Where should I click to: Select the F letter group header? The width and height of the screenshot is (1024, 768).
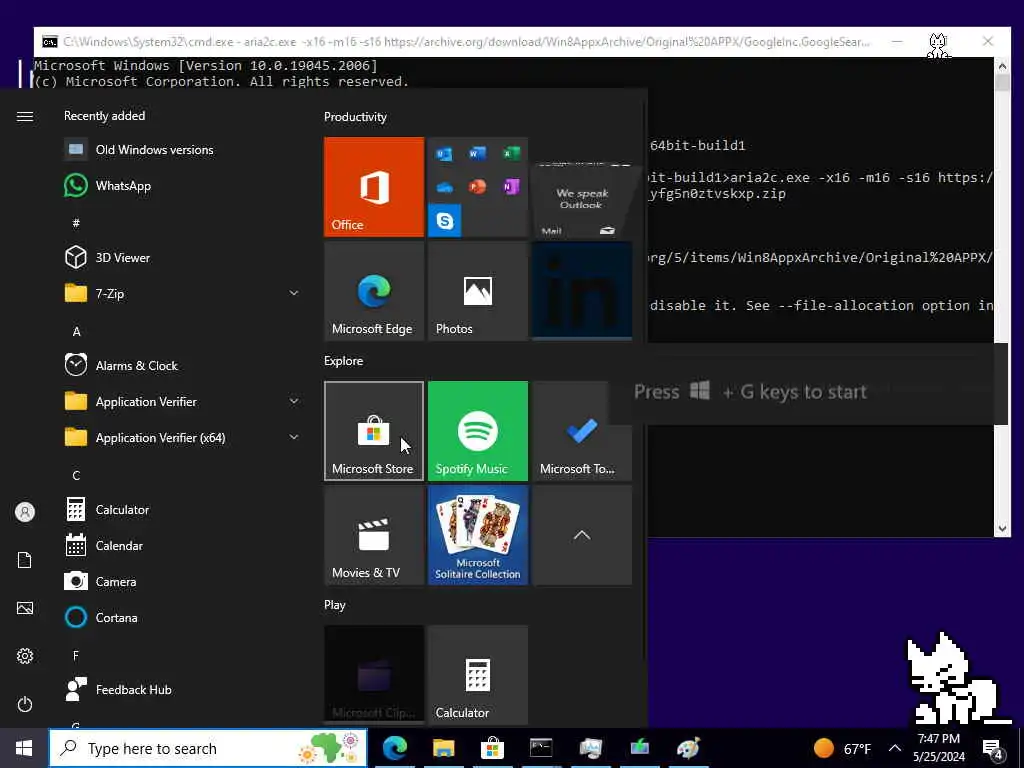coord(76,655)
